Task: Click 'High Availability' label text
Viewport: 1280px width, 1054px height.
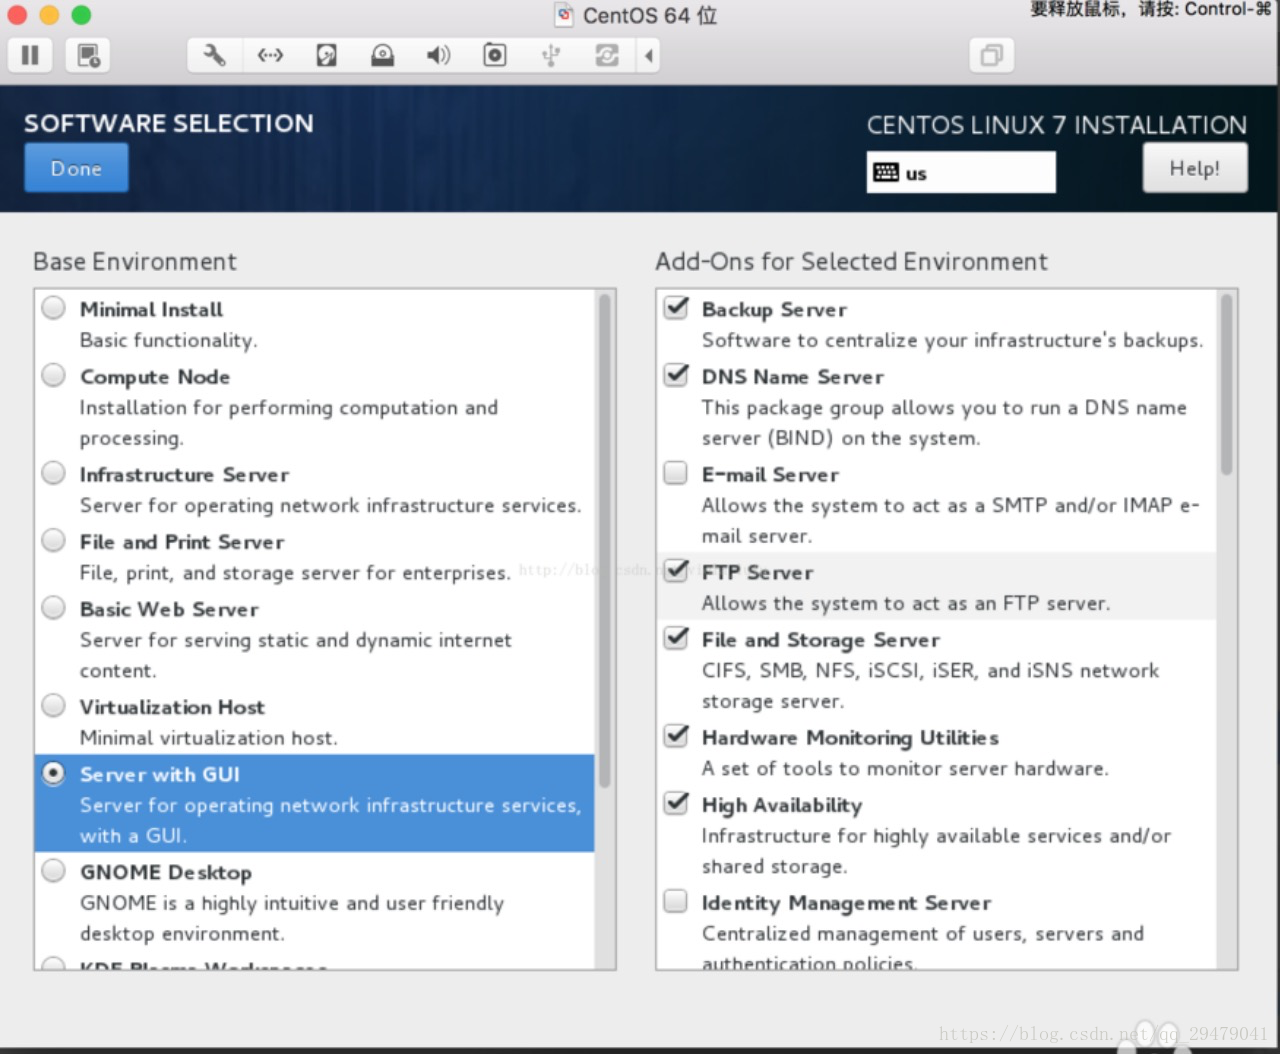Action: [x=782, y=806]
